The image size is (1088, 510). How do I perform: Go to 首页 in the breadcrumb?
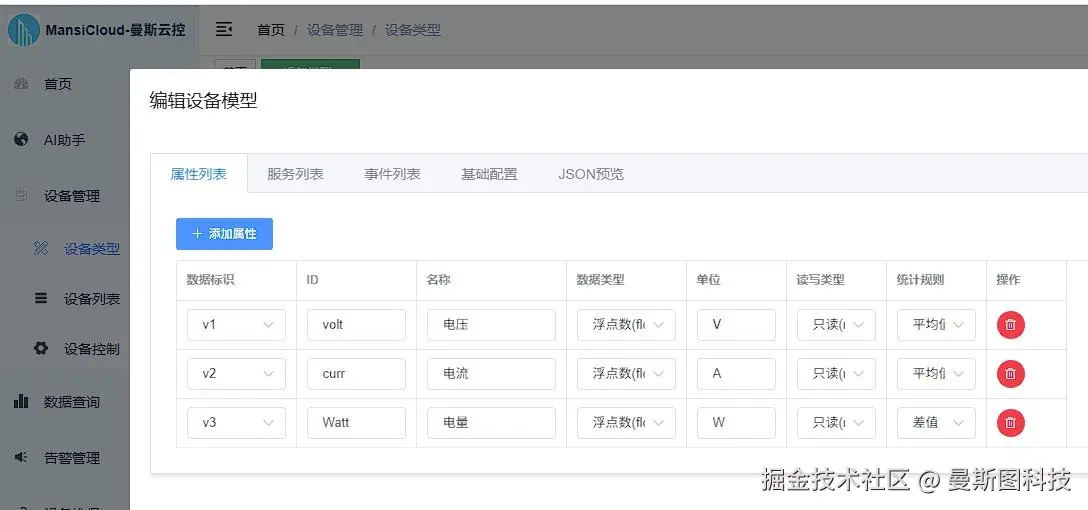point(271,30)
